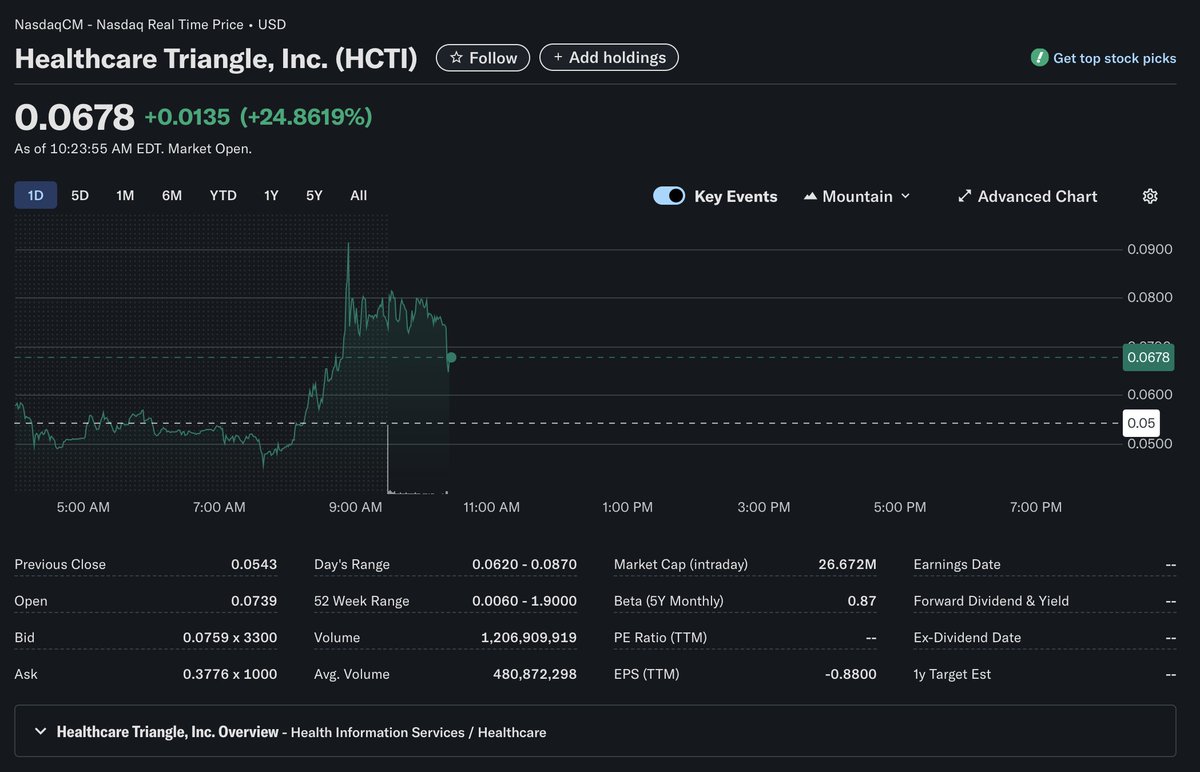Image resolution: width=1200 pixels, height=772 pixels.
Task: Click the Day's Range value 0.0620 - 0.0870
Action: point(524,564)
